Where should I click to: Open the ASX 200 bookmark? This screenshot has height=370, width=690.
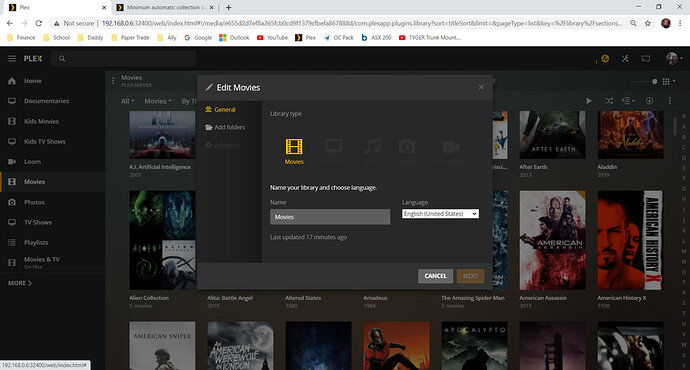pos(376,38)
